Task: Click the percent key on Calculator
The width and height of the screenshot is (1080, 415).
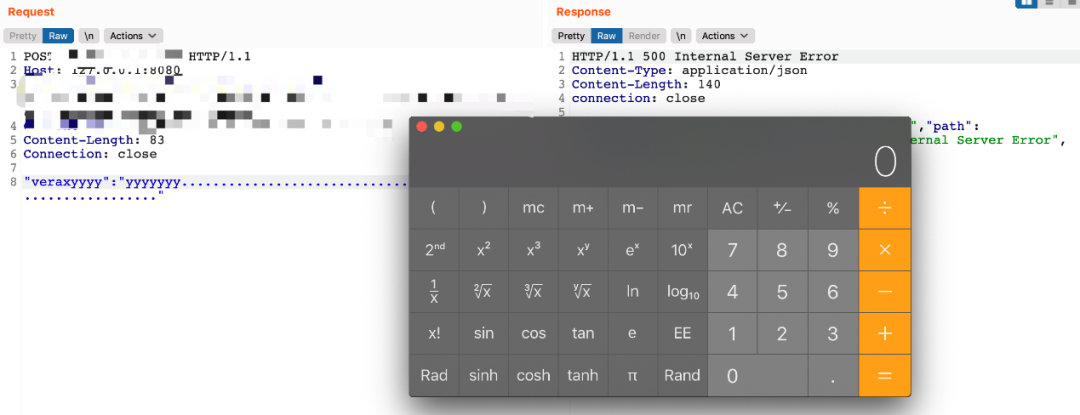Action: [x=833, y=209]
